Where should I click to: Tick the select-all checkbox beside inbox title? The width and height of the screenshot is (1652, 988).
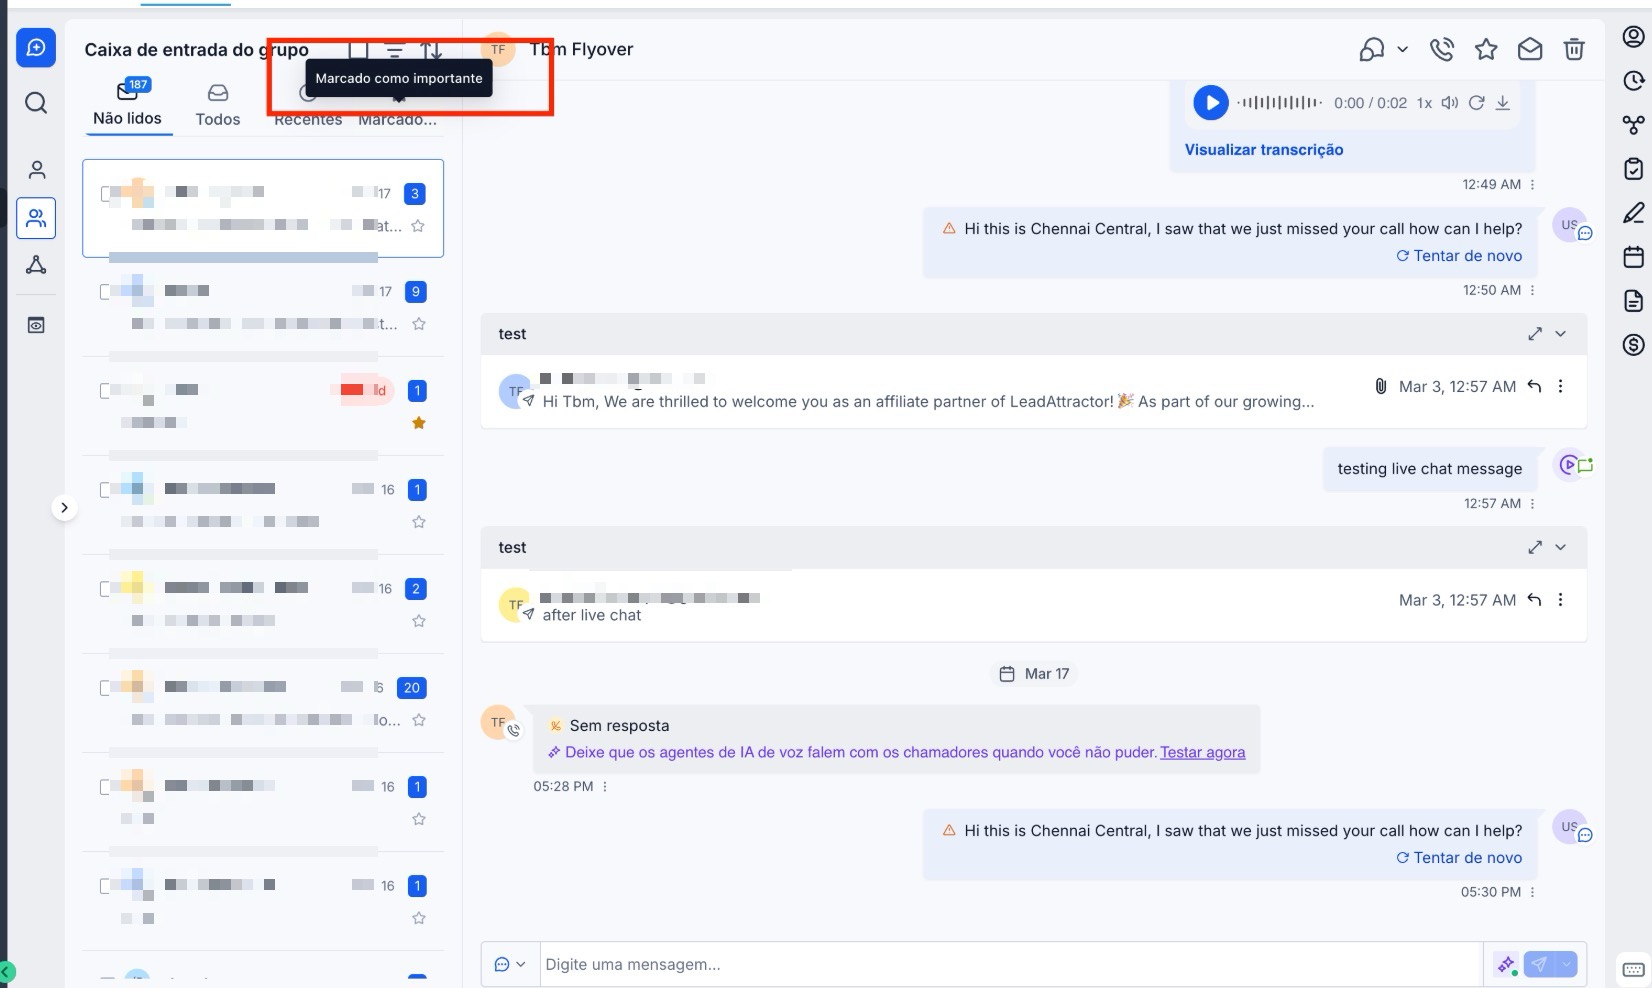tap(358, 50)
